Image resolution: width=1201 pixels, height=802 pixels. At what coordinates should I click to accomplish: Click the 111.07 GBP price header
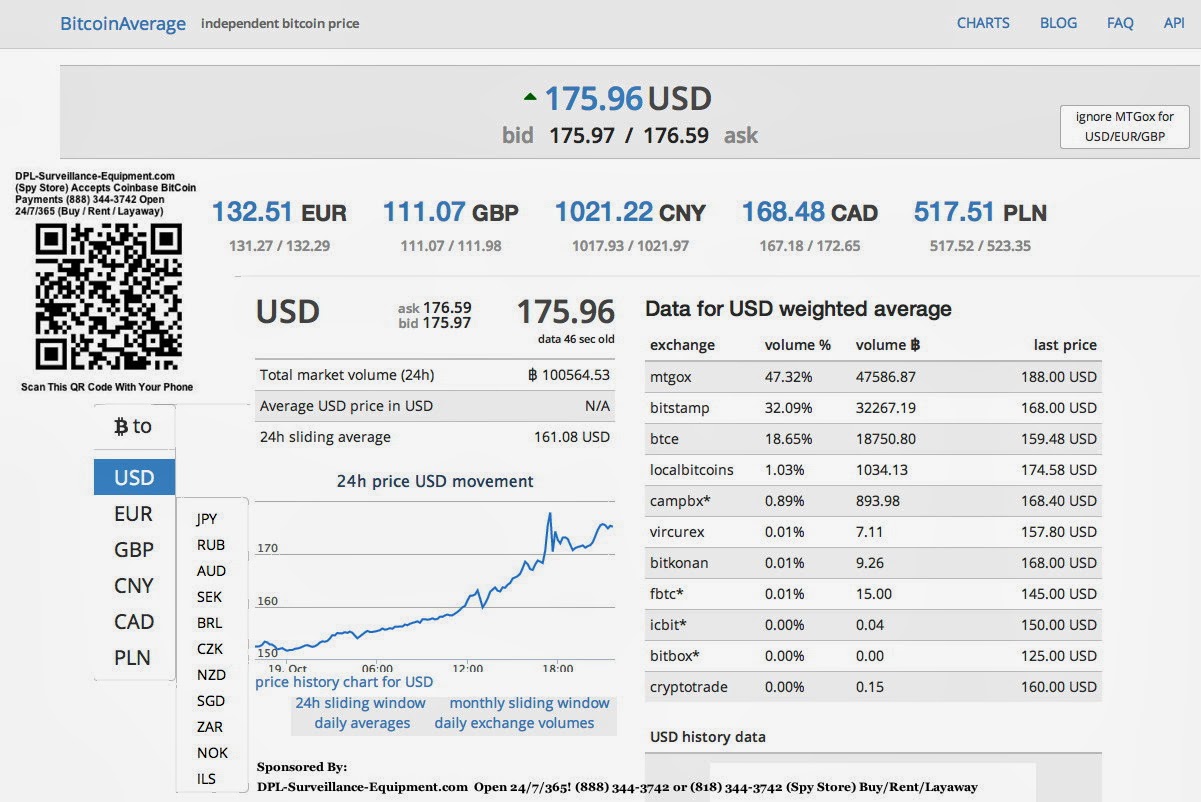point(450,212)
